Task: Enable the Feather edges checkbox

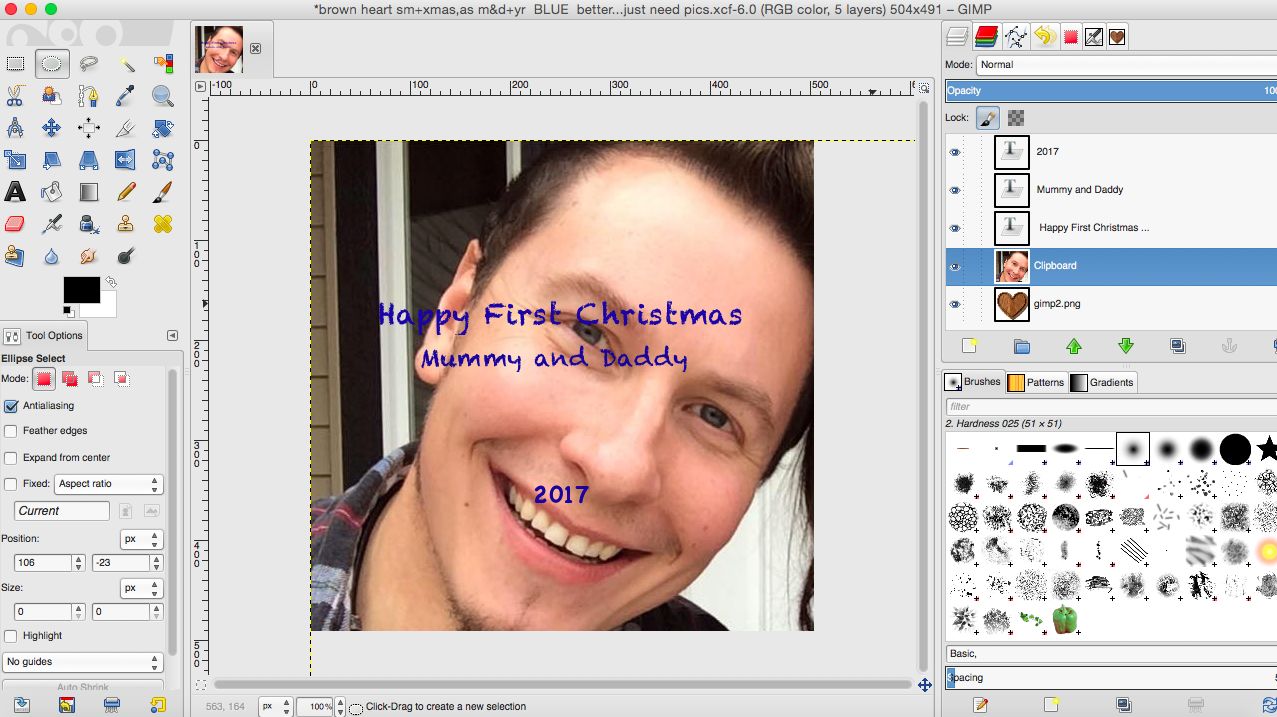Action: tap(12, 431)
